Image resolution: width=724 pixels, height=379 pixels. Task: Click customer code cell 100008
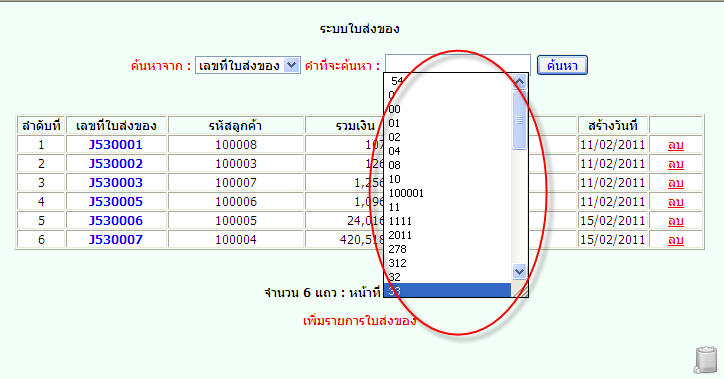(236, 144)
